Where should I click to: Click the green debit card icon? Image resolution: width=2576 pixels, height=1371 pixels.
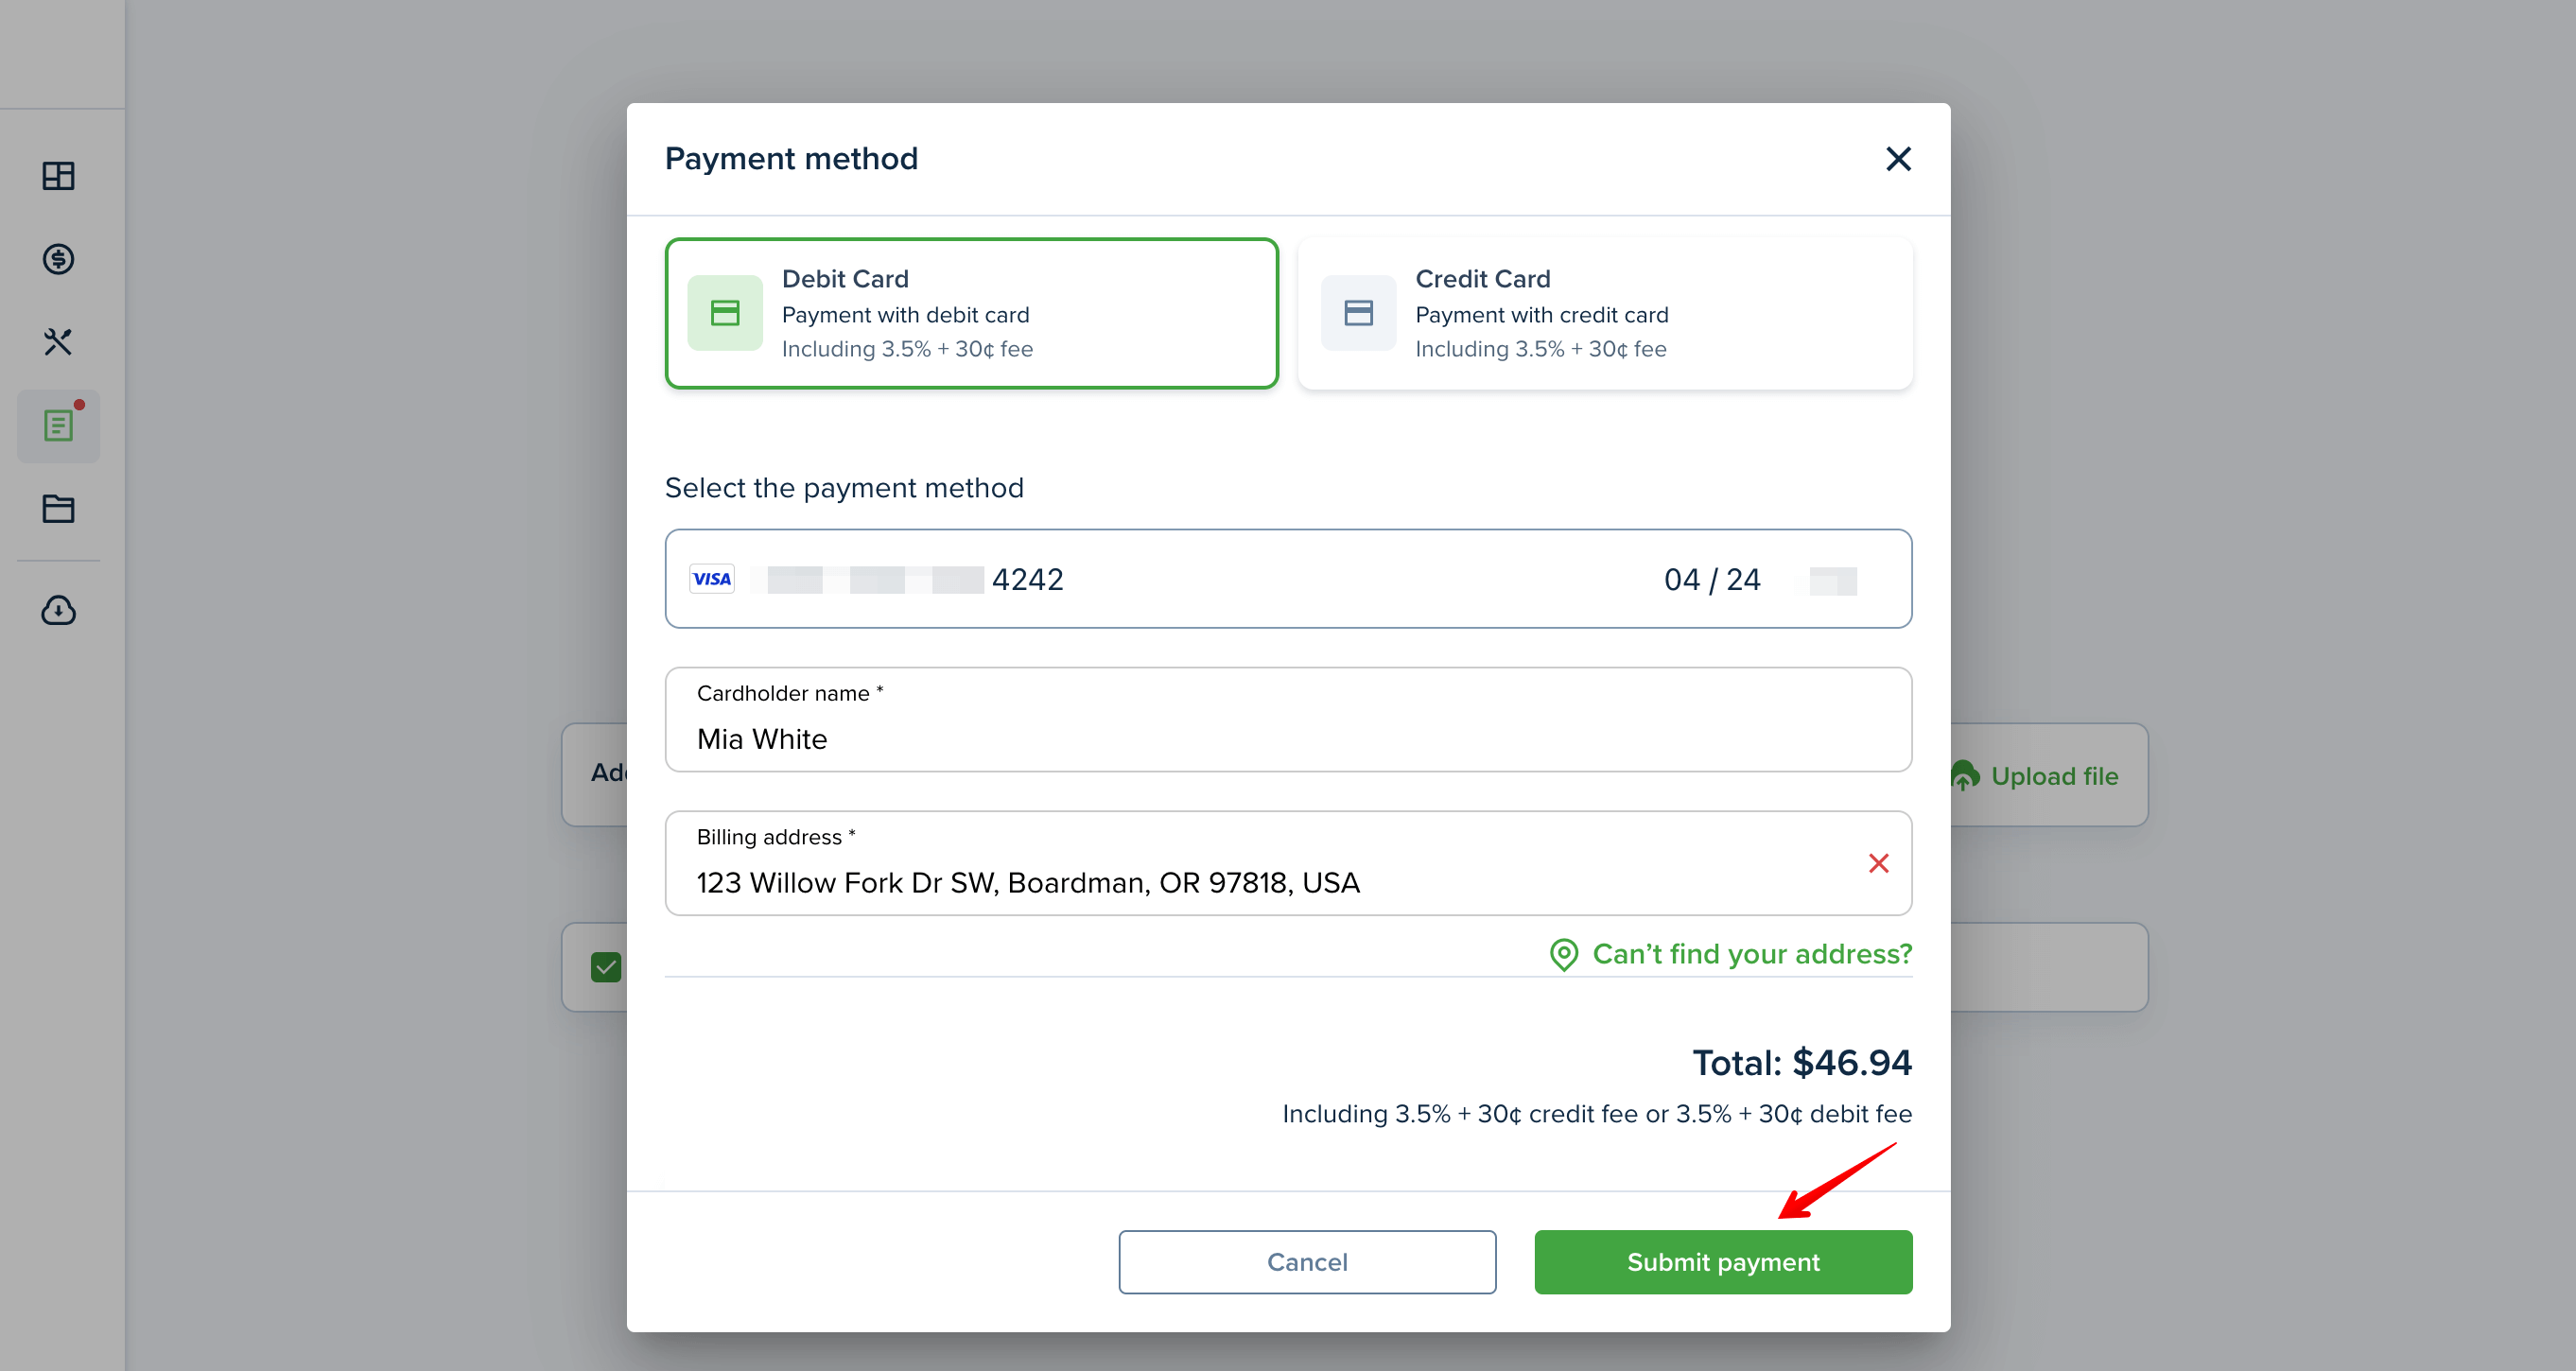(725, 313)
